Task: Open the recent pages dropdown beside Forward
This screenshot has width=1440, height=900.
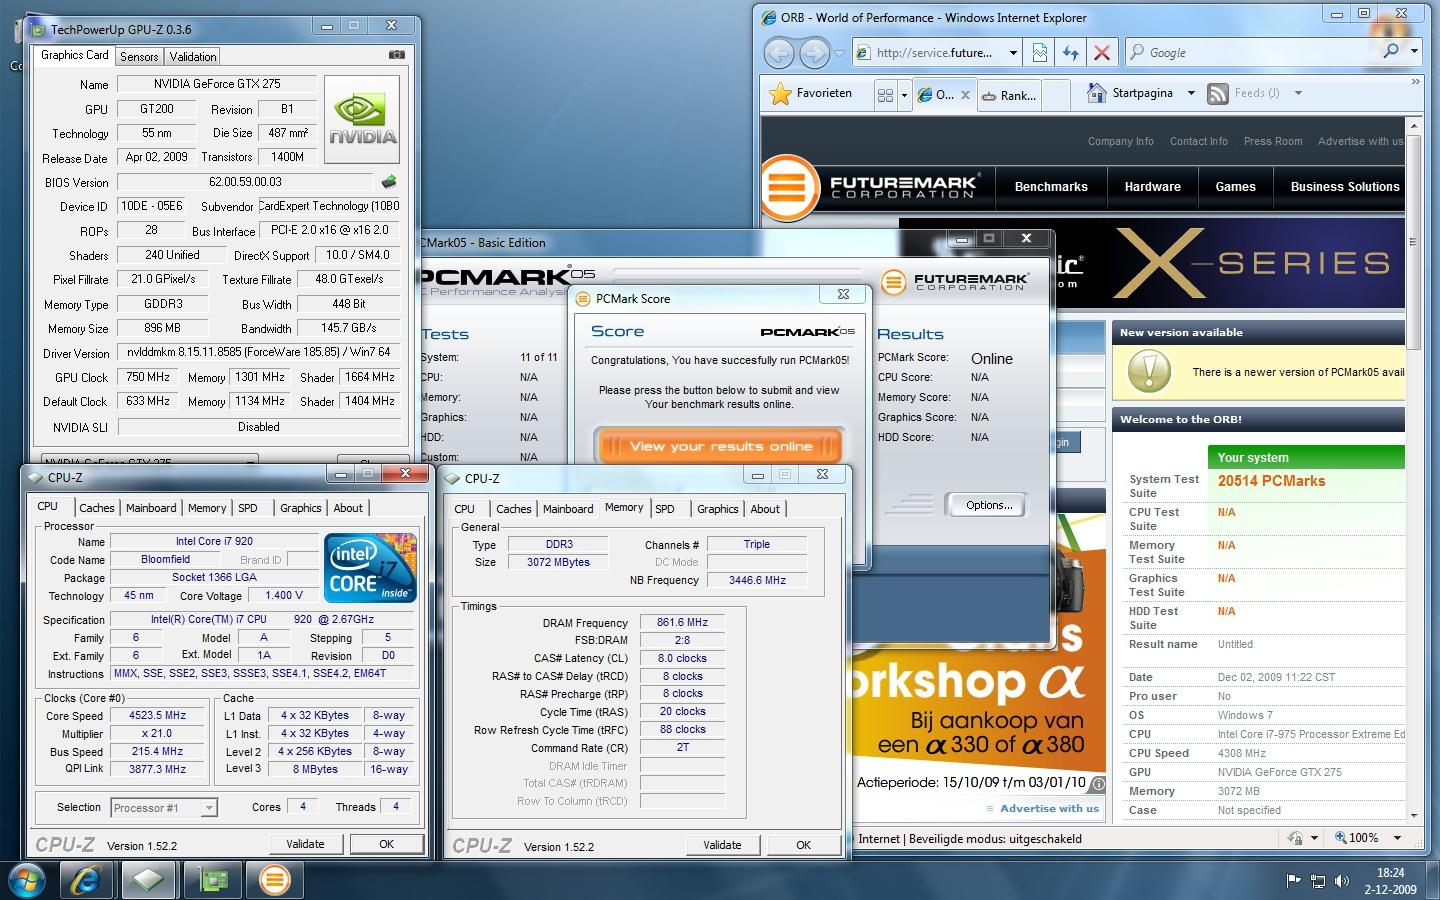Action: click(839, 53)
